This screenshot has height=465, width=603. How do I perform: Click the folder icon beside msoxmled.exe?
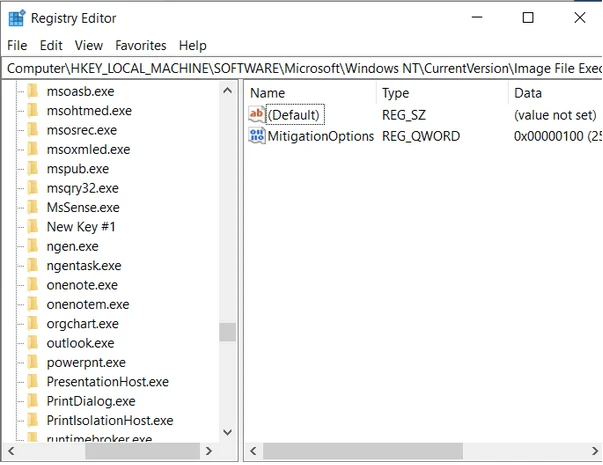[x=33, y=149]
